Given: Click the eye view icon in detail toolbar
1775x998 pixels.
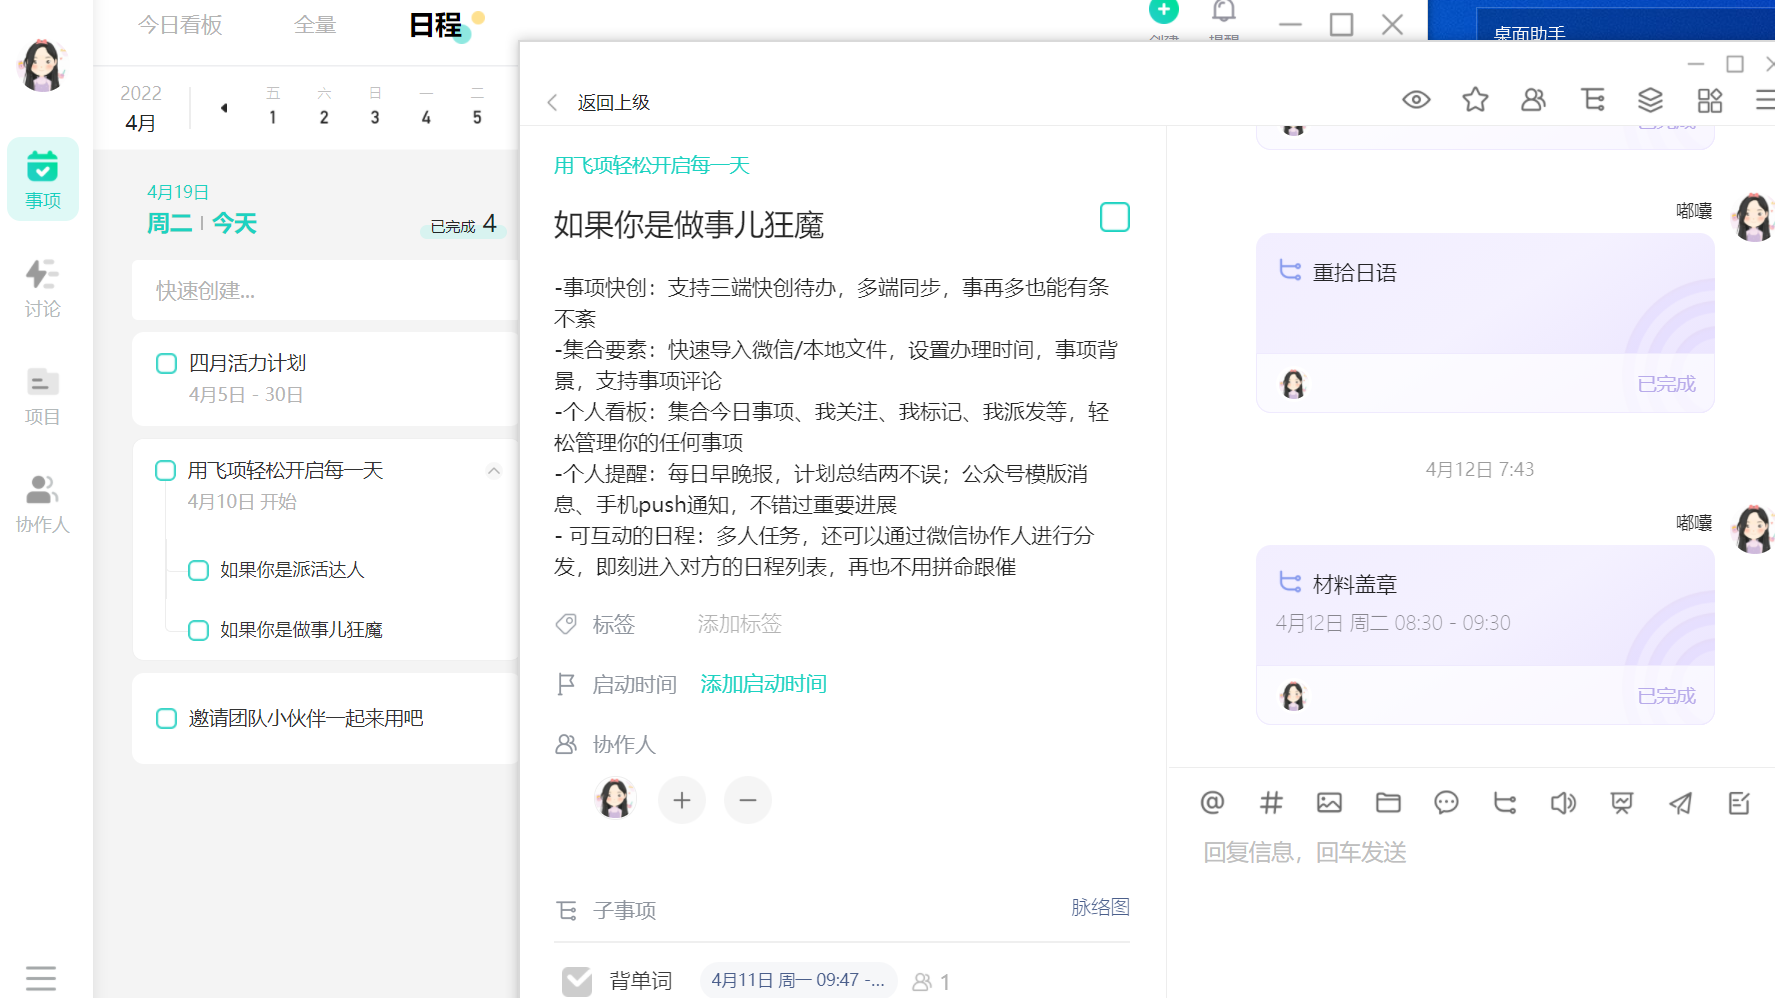Looking at the screenshot, I should tap(1416, 100).
